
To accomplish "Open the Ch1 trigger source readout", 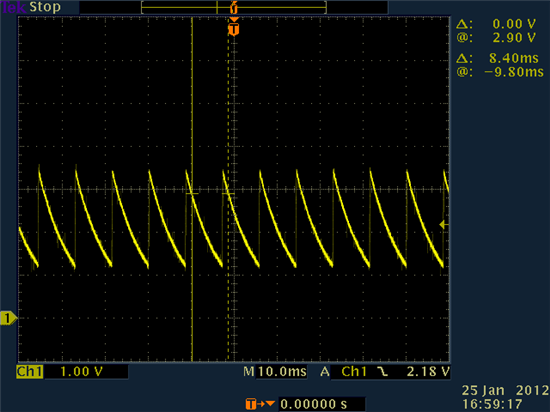I will point(354,372).
